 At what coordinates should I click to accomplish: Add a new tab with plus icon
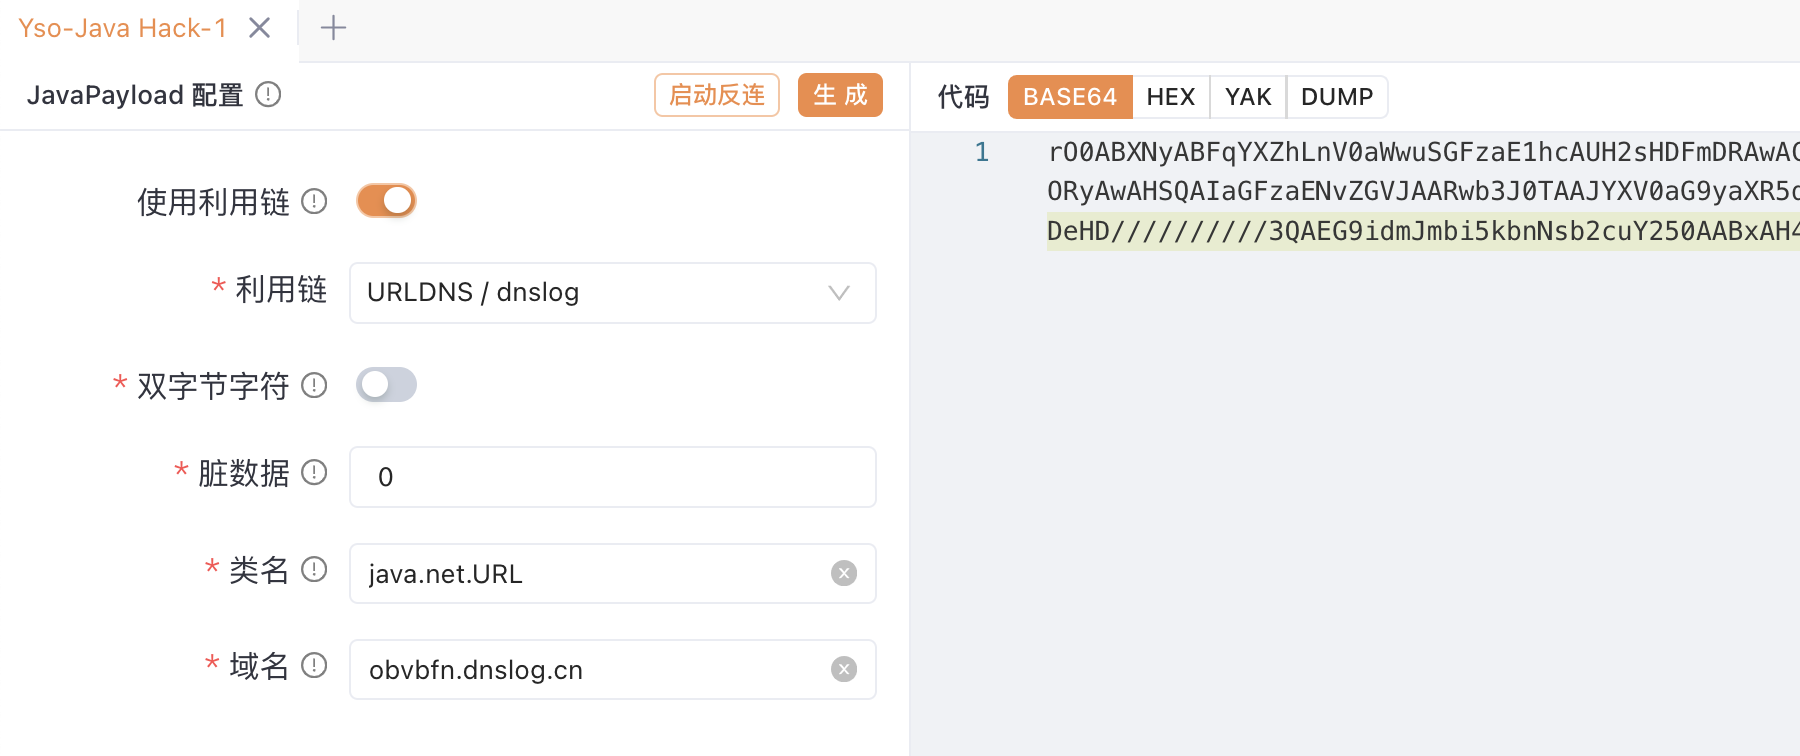point(333,28)
